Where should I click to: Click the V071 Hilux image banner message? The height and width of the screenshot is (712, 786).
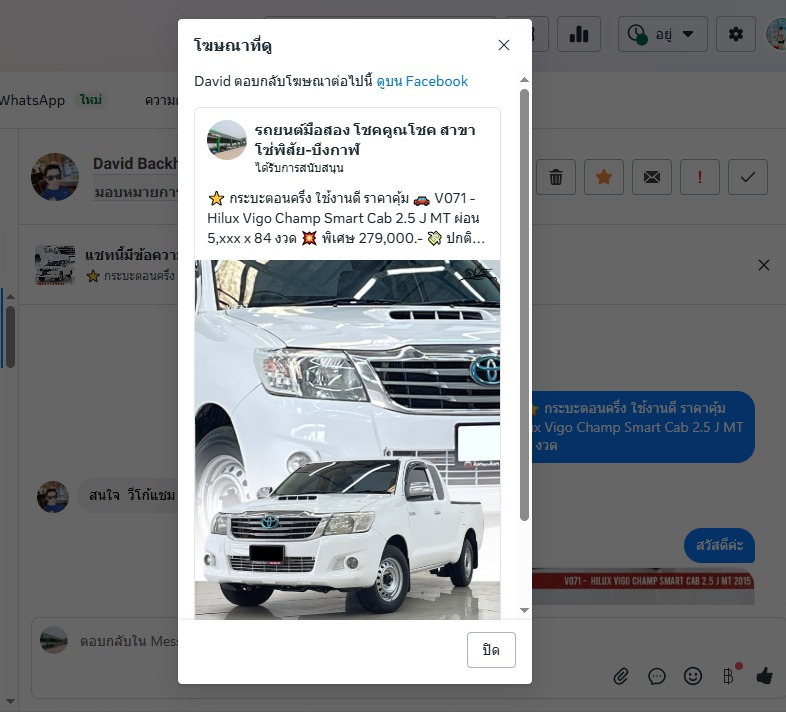point(643,586)
